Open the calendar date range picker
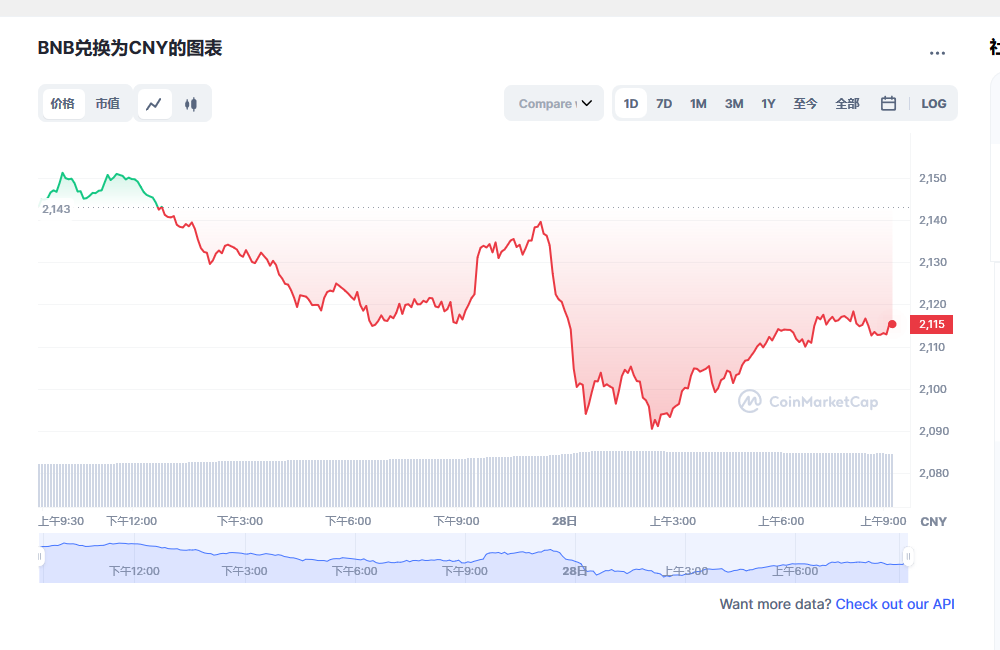 (x=888, y=103)
